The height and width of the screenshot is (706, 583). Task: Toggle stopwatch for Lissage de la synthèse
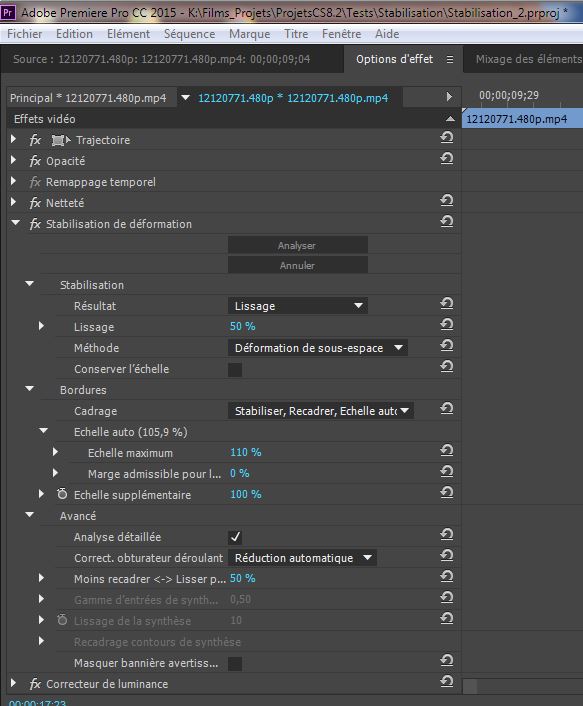[62, 620]
